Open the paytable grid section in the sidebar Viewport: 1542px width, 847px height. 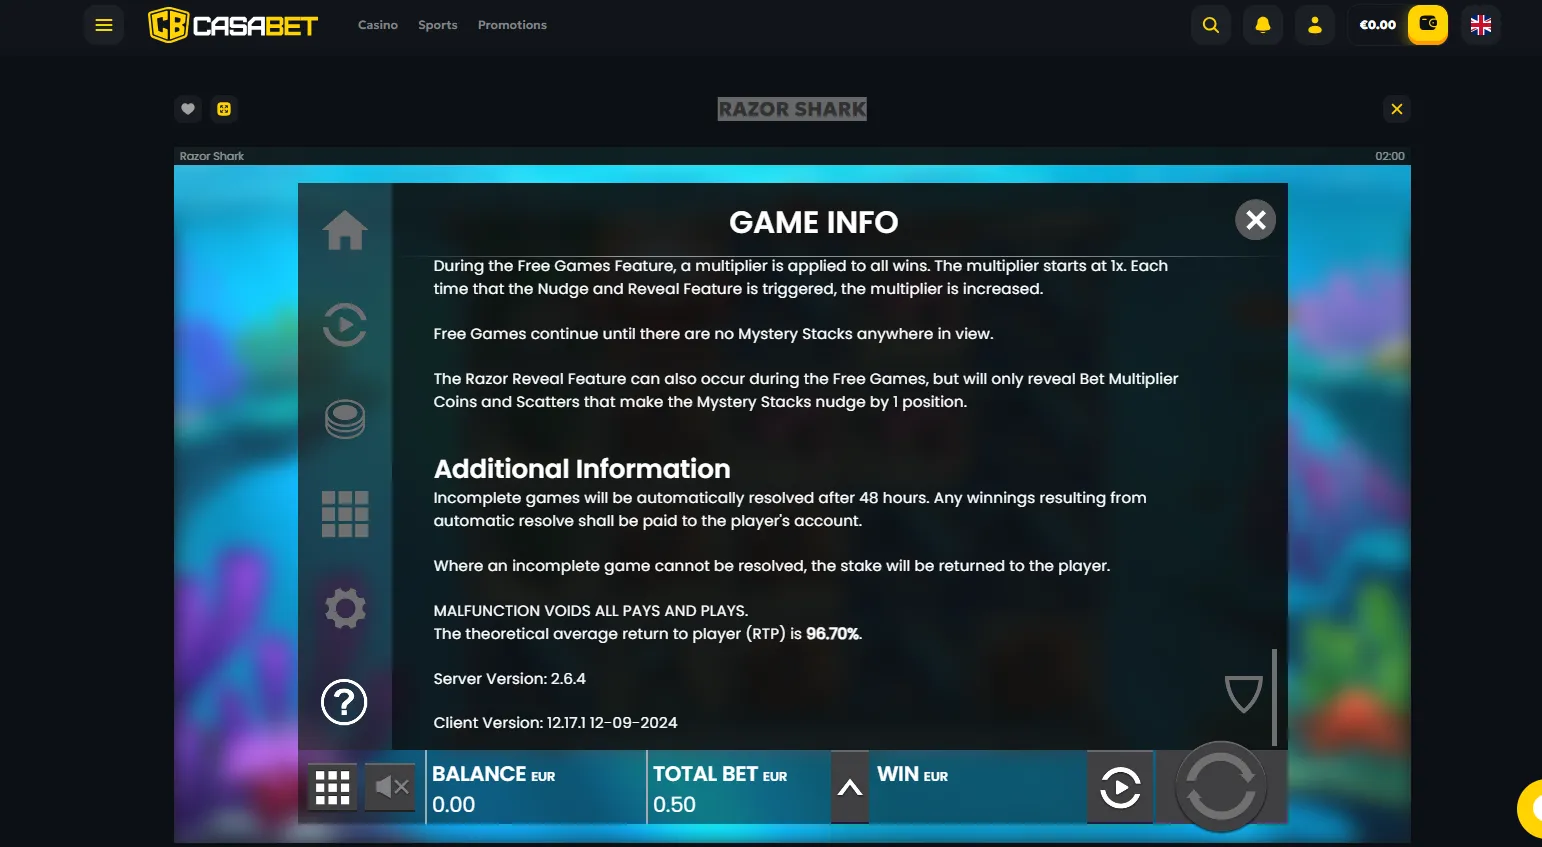pos(345,514)
